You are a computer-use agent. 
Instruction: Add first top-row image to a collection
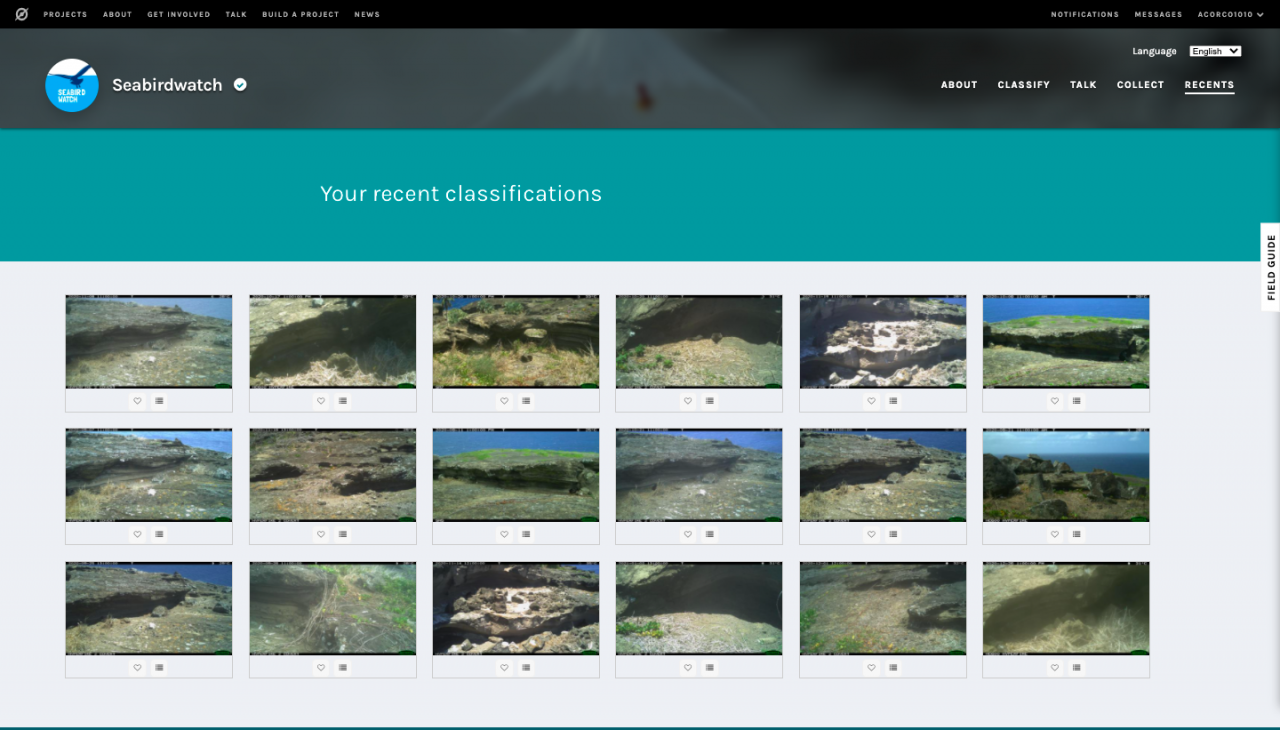click(x=160, y=401)
